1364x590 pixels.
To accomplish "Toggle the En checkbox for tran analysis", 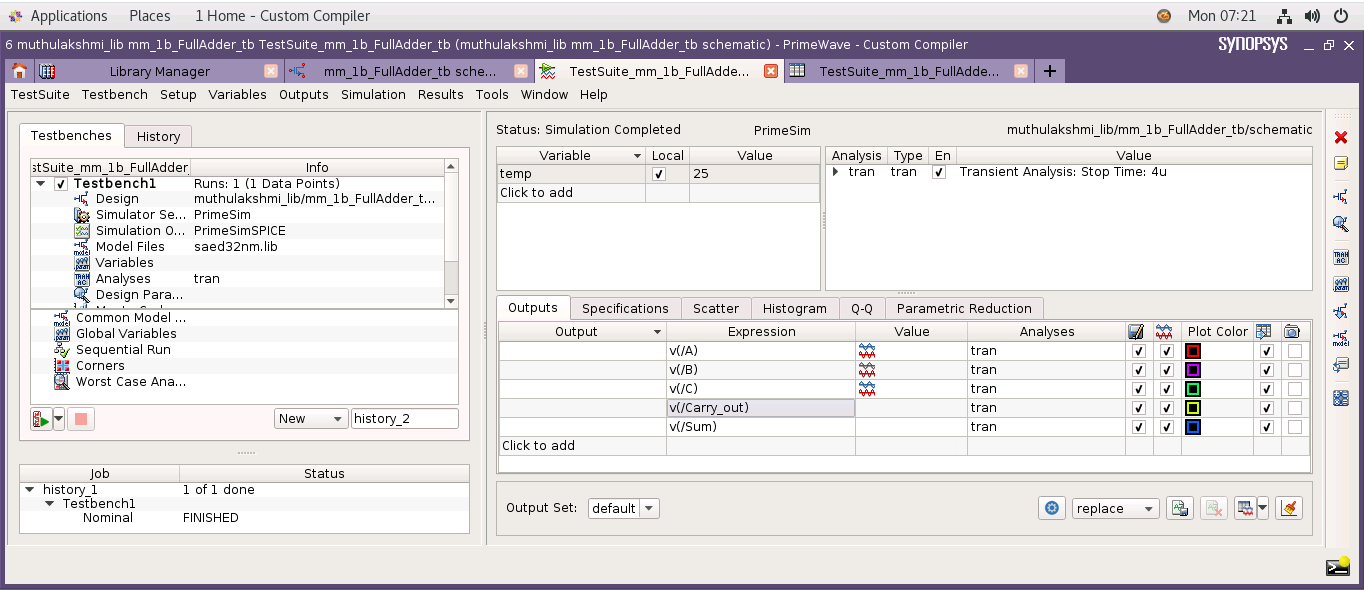I will click(938, 171).
